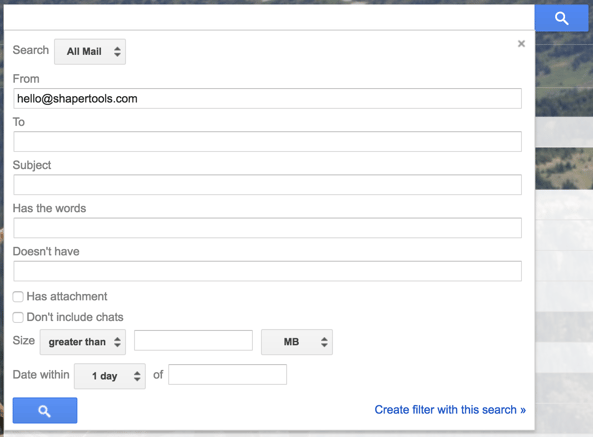
Task: Click the size value input box
Action: pos(193,341)
